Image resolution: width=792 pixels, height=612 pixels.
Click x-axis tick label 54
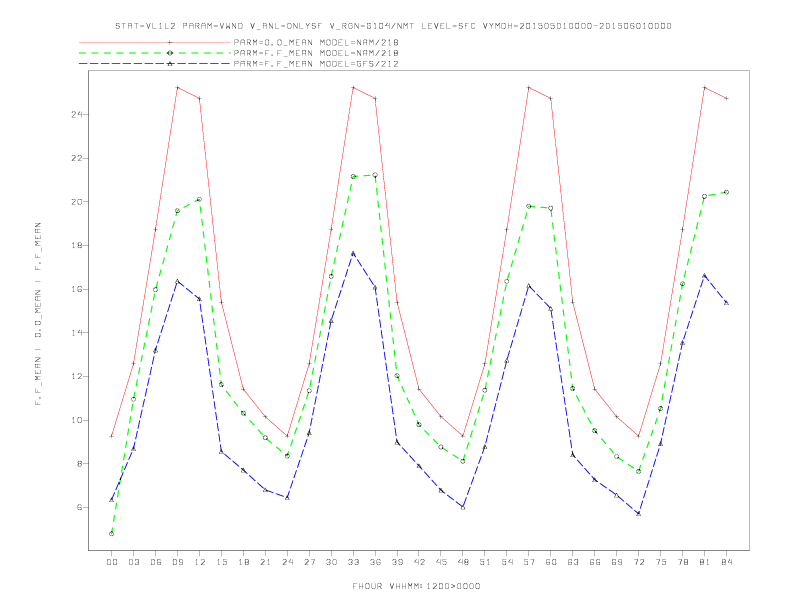(x=507, y=562)
